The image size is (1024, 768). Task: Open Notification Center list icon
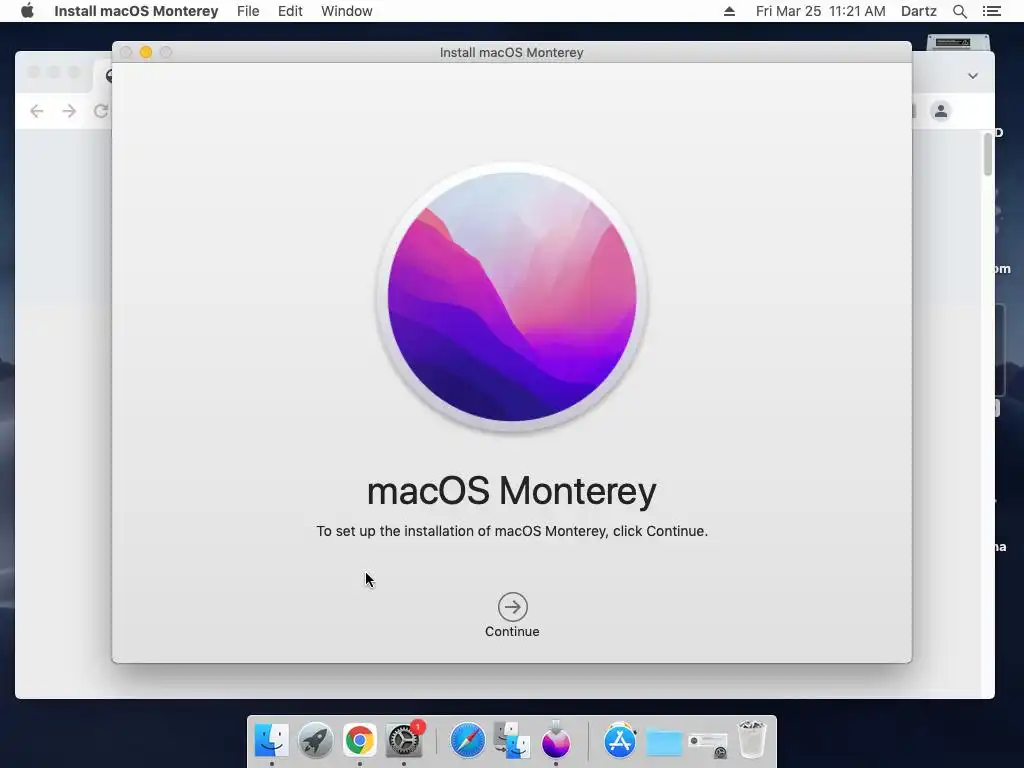tap(991, 11)
